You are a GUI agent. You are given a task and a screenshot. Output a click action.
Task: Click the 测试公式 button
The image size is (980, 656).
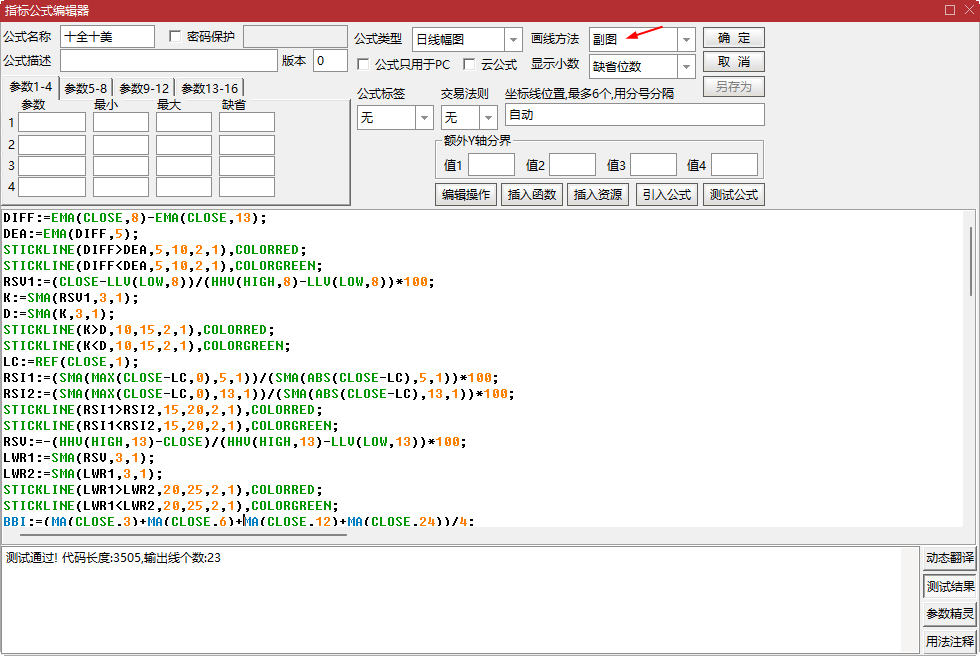(734, 195)
